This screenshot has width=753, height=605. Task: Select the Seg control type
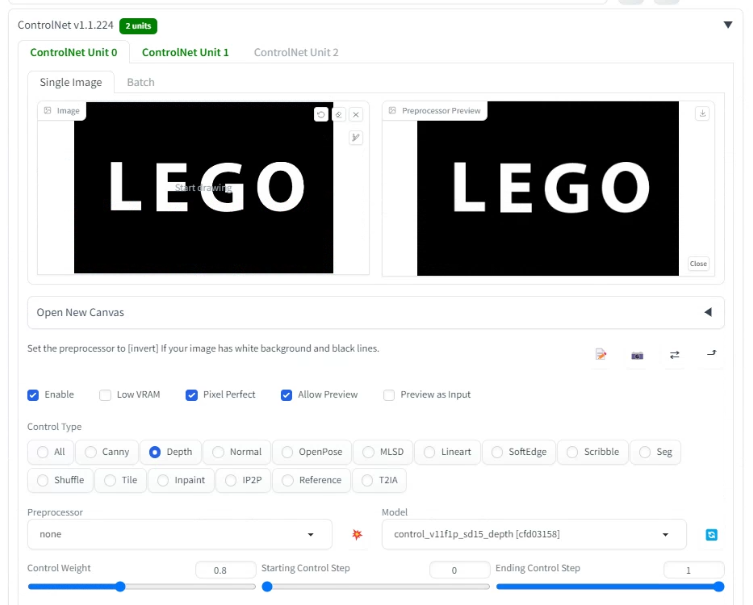[x=655, y=452]
